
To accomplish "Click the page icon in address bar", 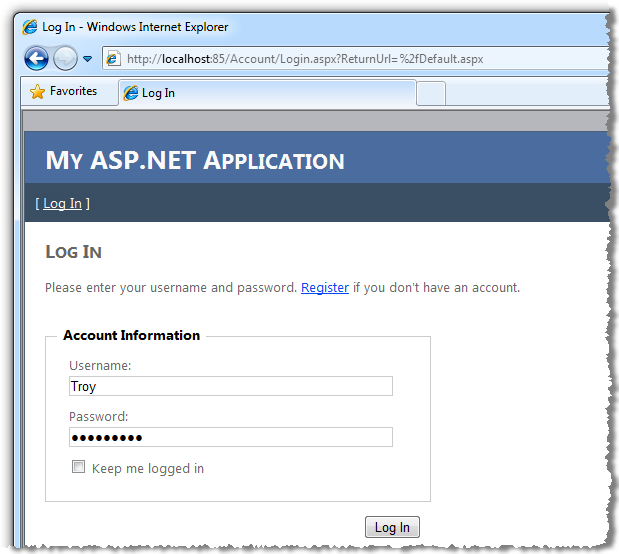I will tap(113, 59).
